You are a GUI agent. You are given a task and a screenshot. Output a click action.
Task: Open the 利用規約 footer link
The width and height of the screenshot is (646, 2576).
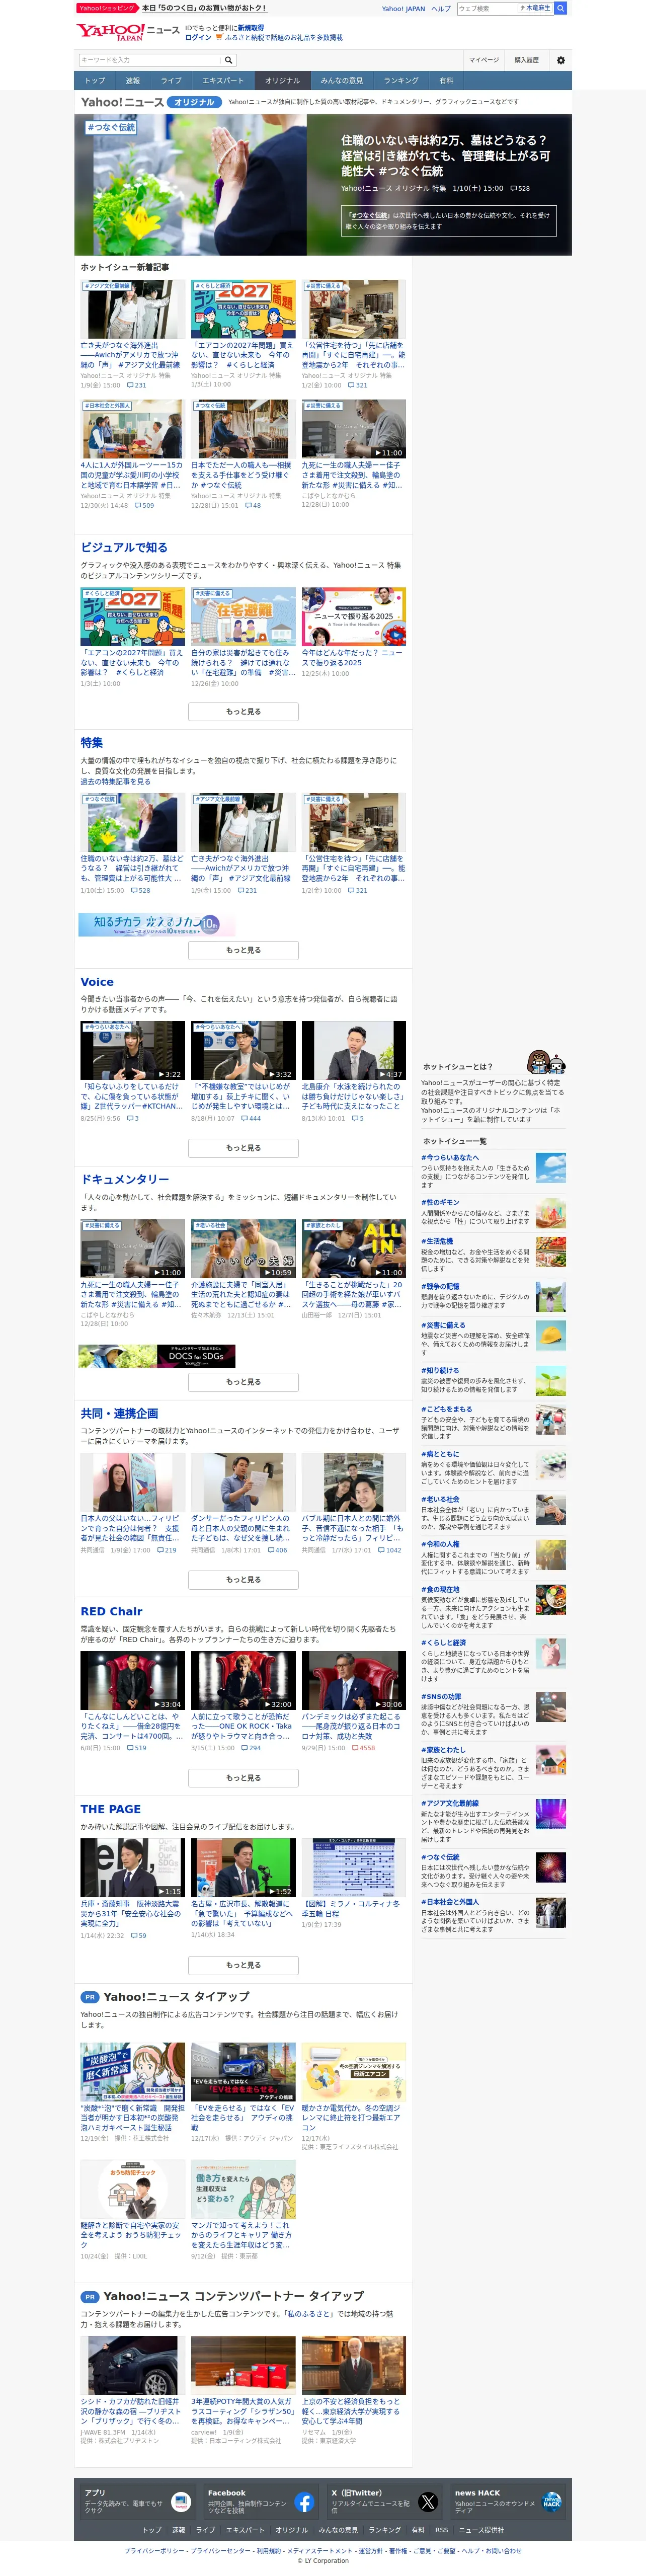pos(269,2551)
